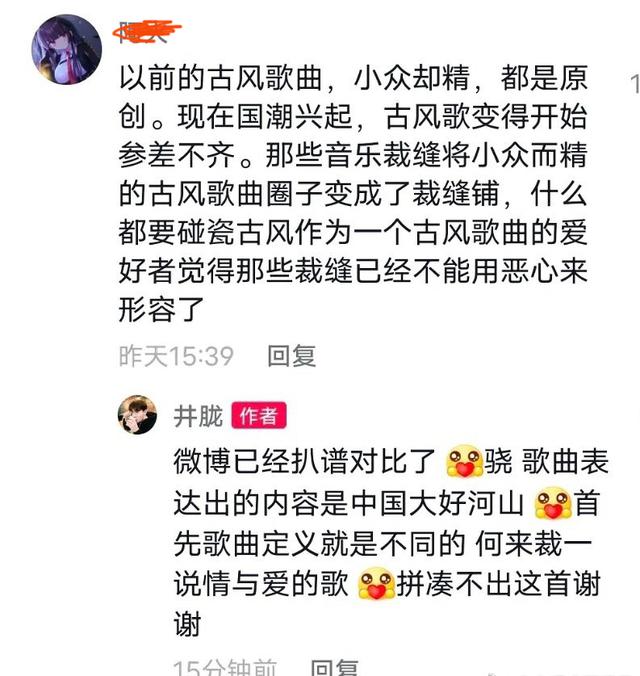Tap the partial like count beside first comment
640x676 pixels.
coord(635,84)
